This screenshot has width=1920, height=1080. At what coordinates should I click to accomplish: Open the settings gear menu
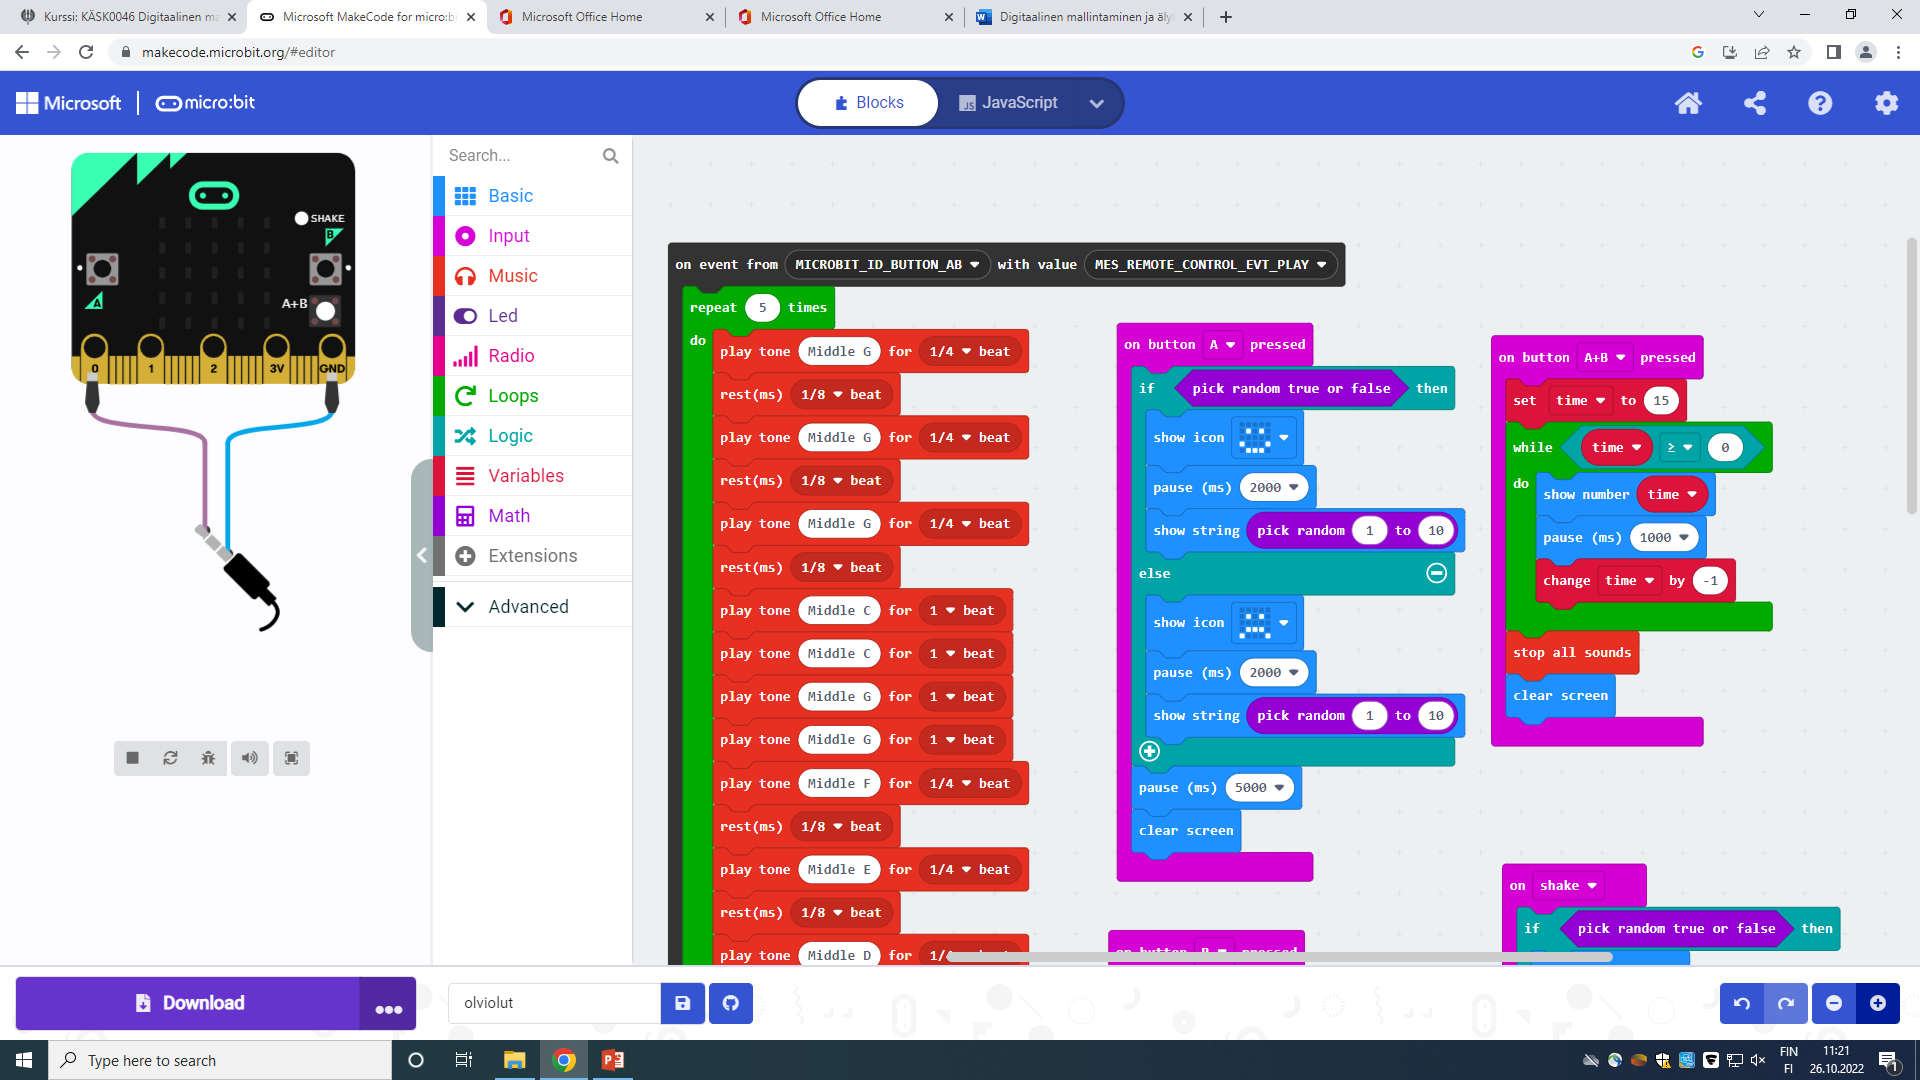tap(1886, 103)
